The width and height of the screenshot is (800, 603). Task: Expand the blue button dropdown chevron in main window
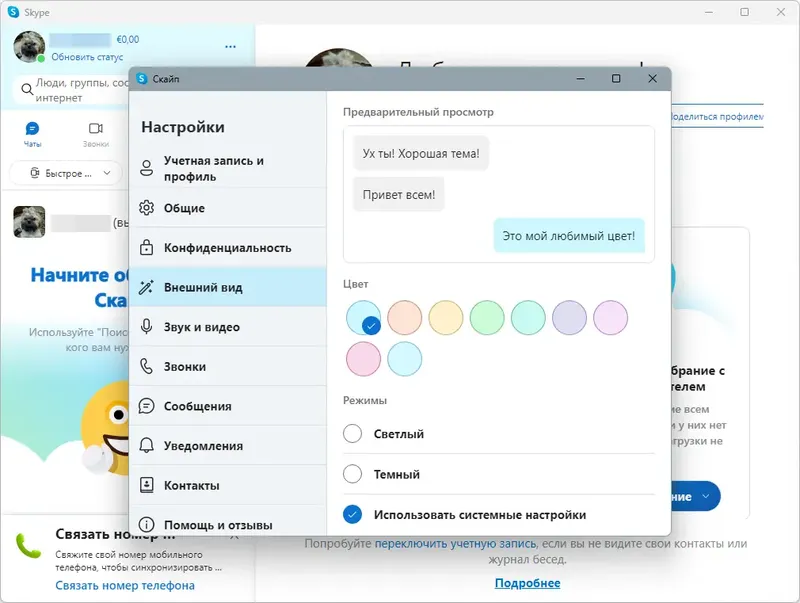(706, 496)
